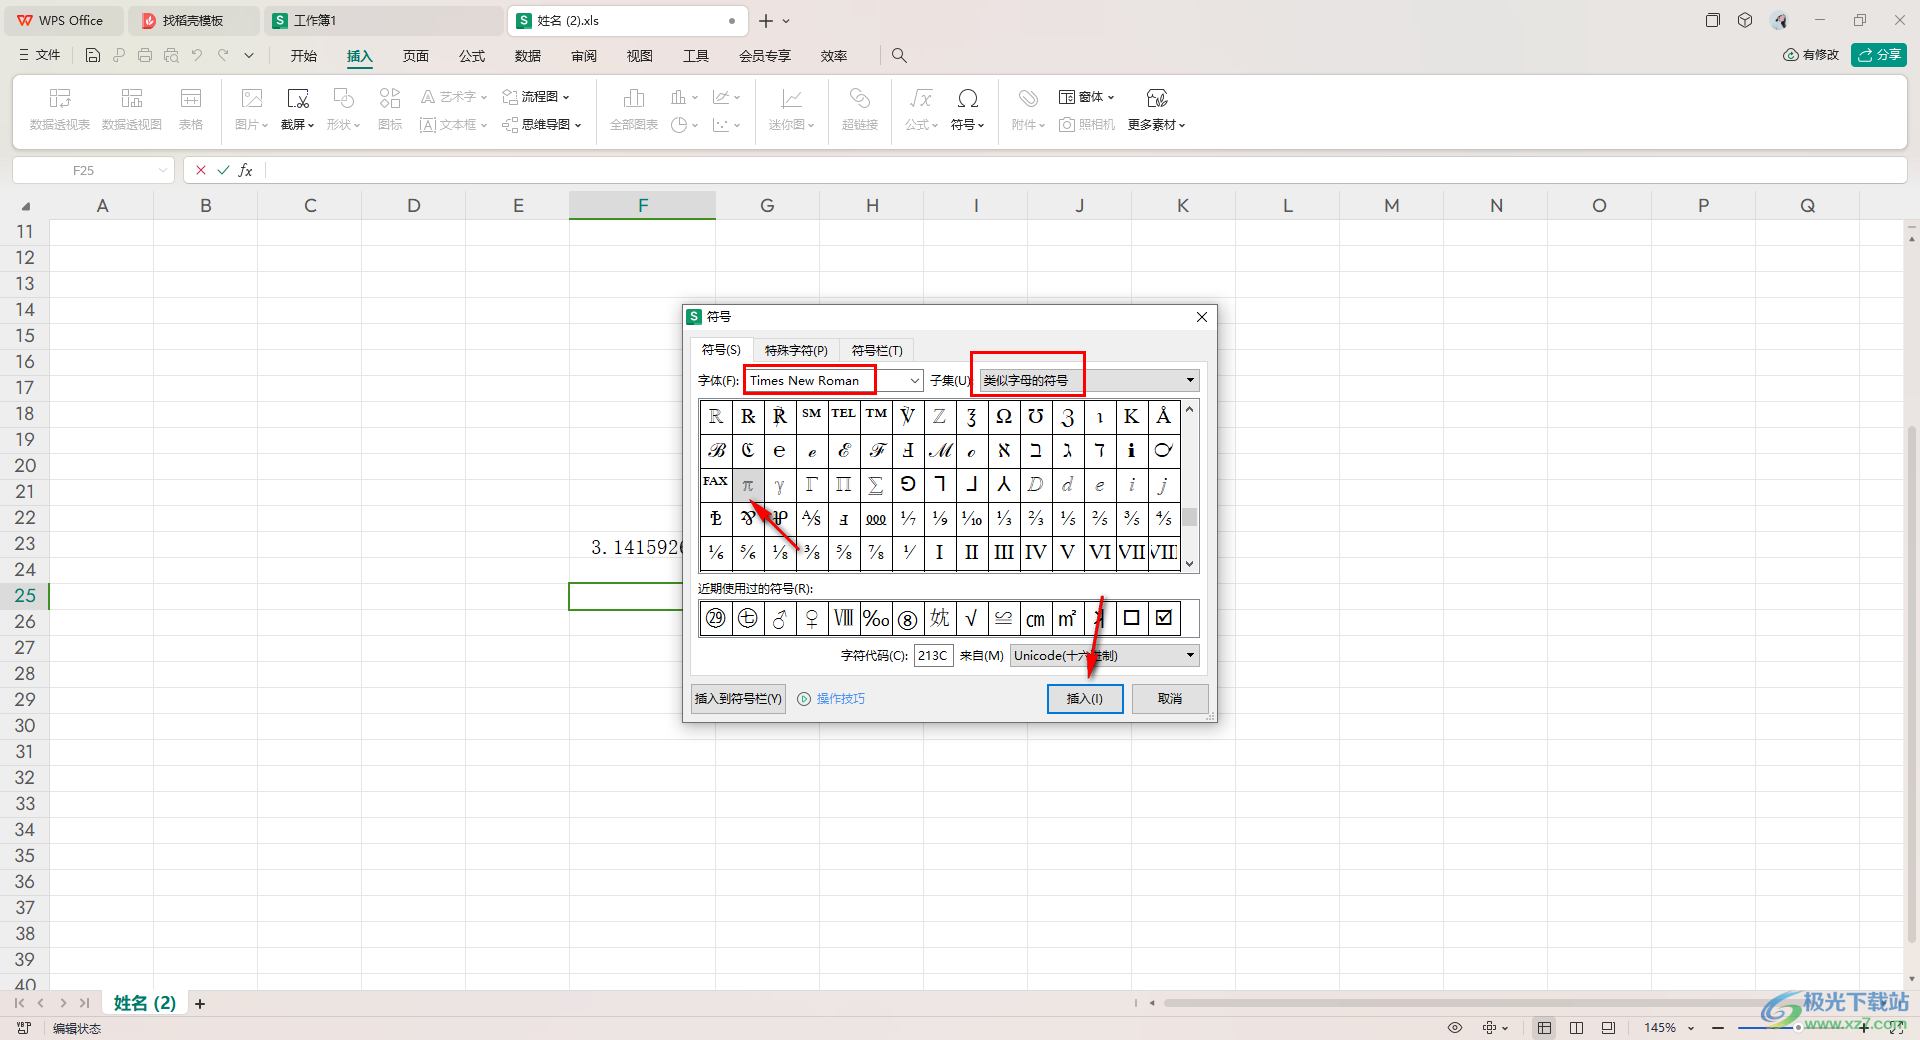Pick the ♂ recently used symbol
Screen dimensions: 1920x1040
point(780,619)
